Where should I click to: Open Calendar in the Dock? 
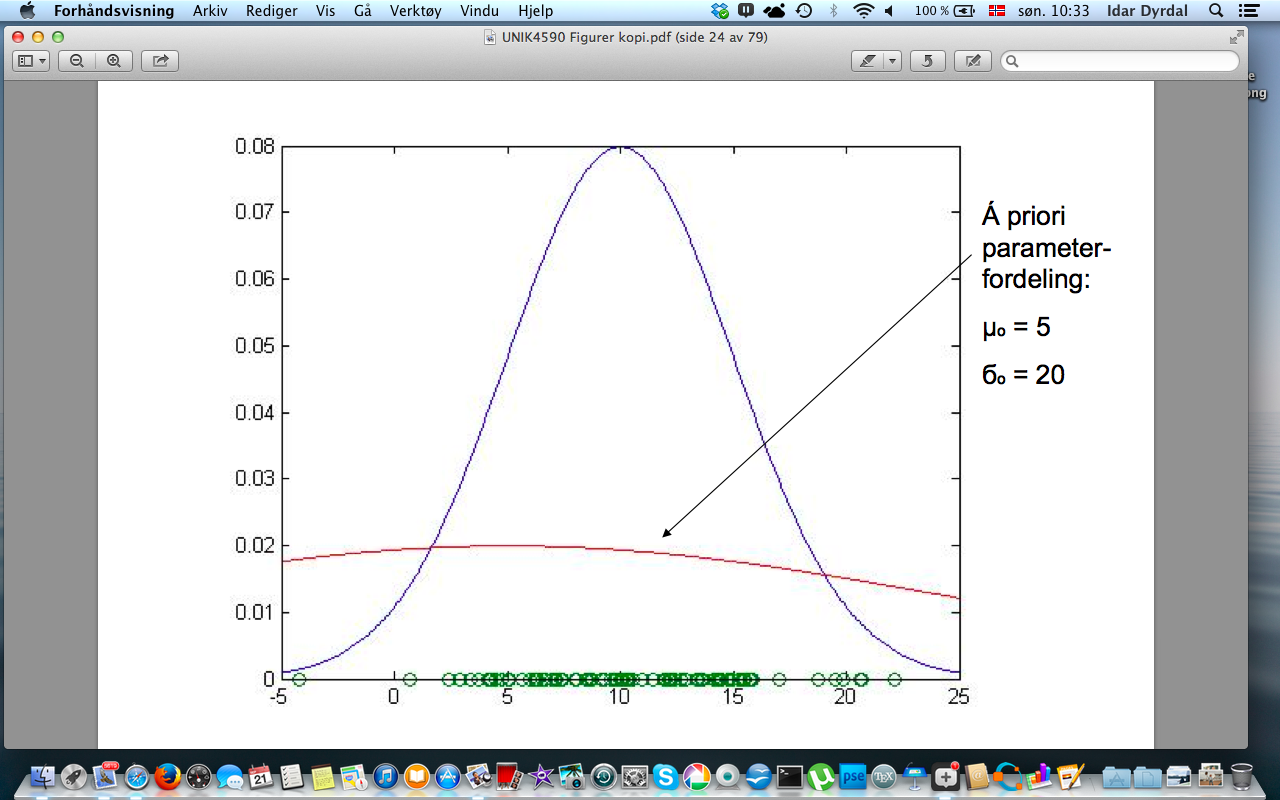[x=260, y=776]
